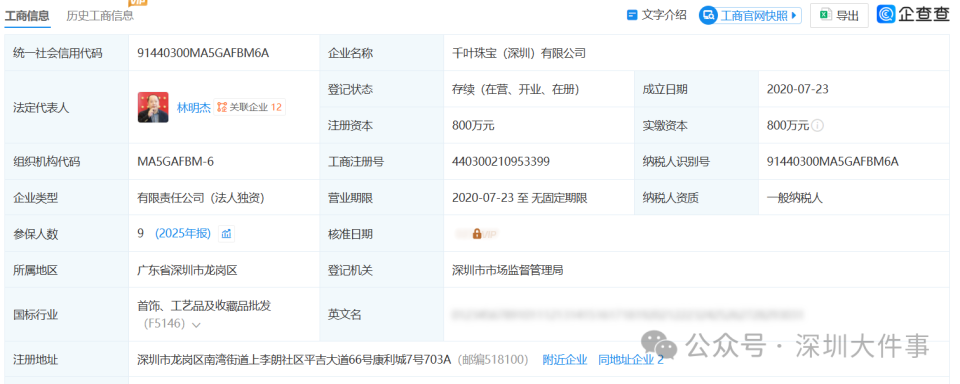Screen dimensions: 960x384
Task: Click the trend chart icon next to 2025年报
Action: pos(227,233)
